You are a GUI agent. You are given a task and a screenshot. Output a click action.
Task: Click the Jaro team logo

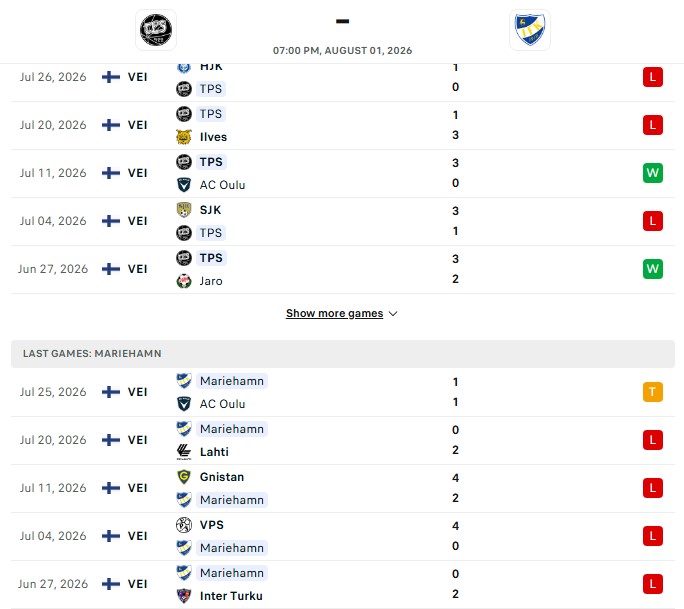[184, 281]
